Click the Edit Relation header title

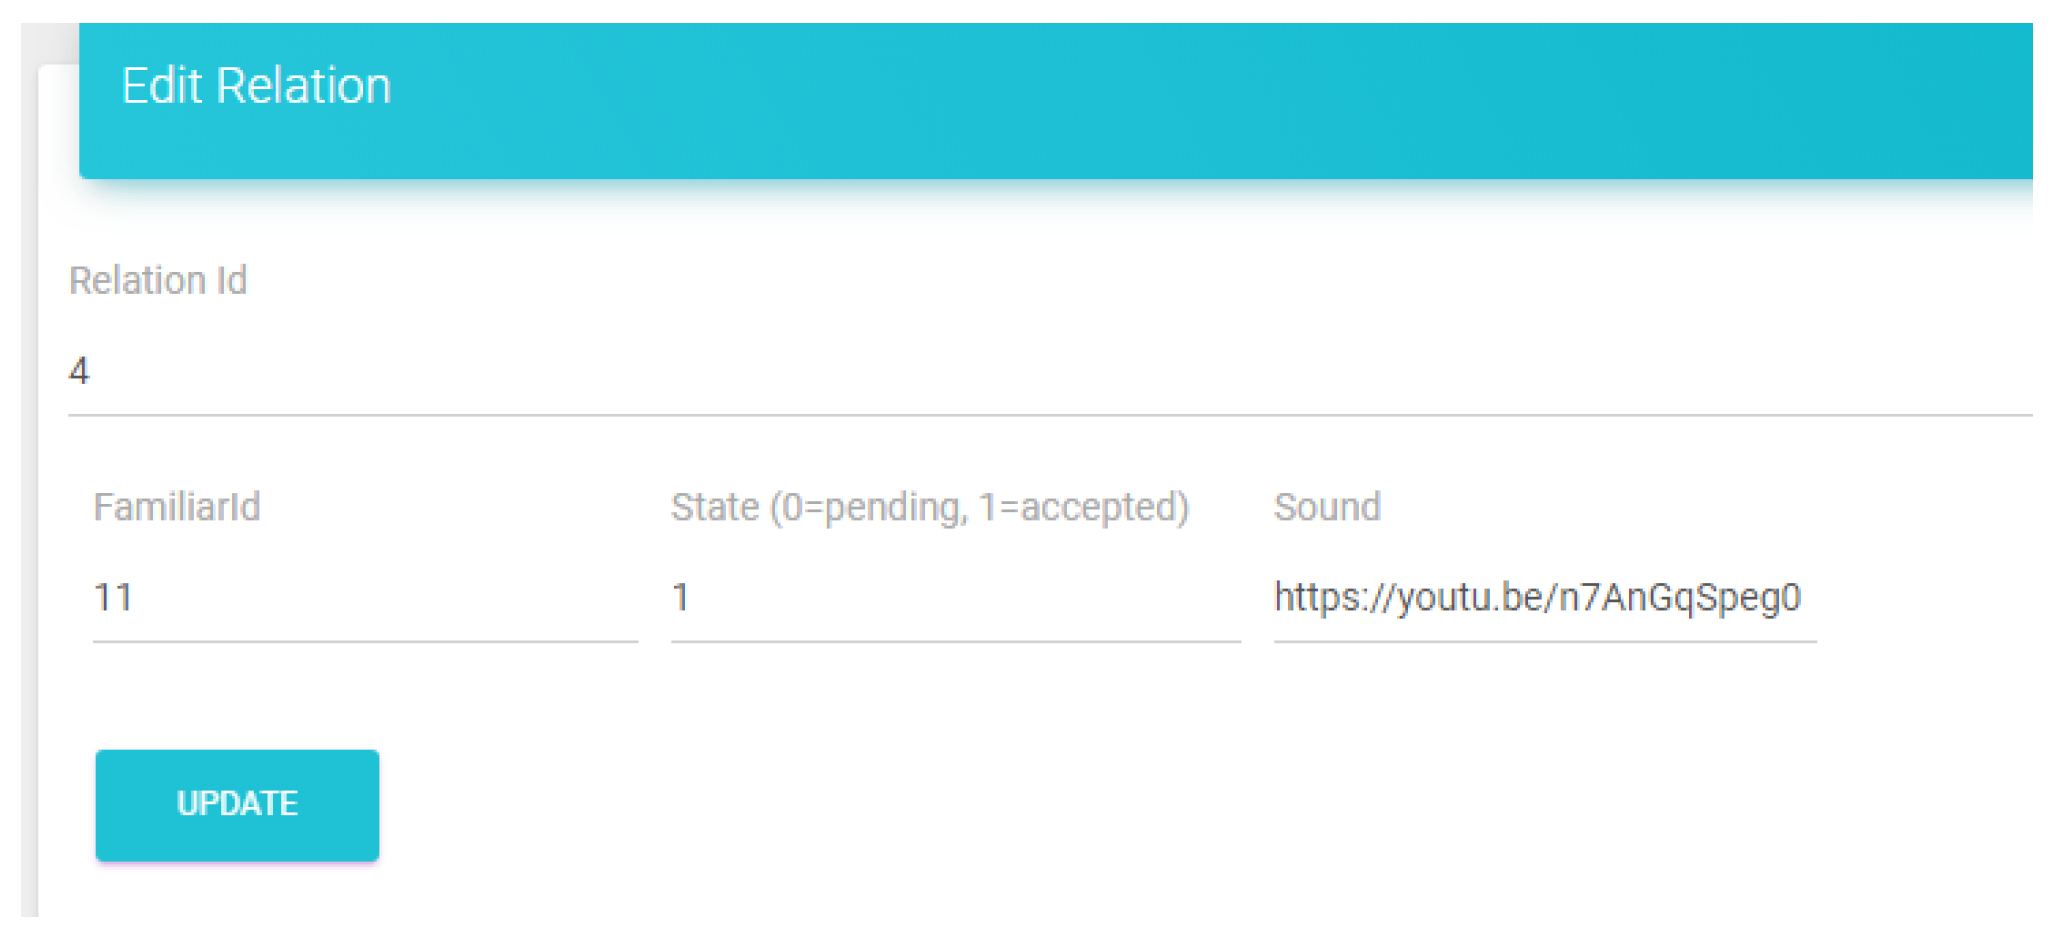pos(256,86)
